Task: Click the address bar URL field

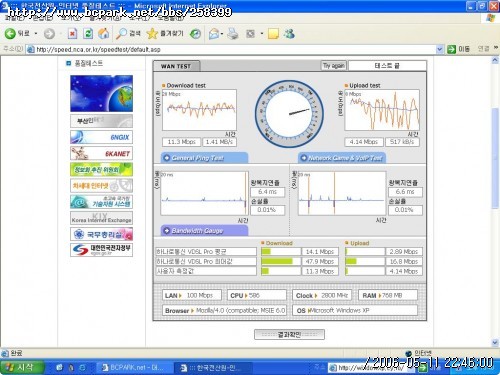Action: point(235,49)
